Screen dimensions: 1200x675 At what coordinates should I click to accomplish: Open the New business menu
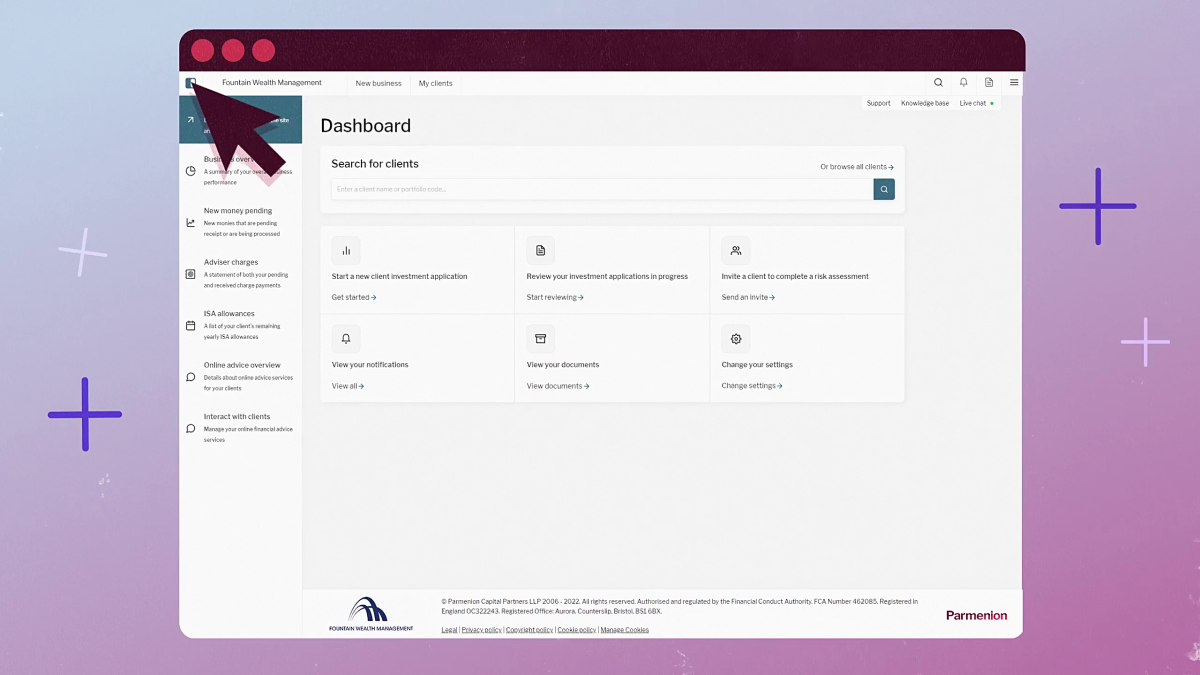(x=378, y=83)
